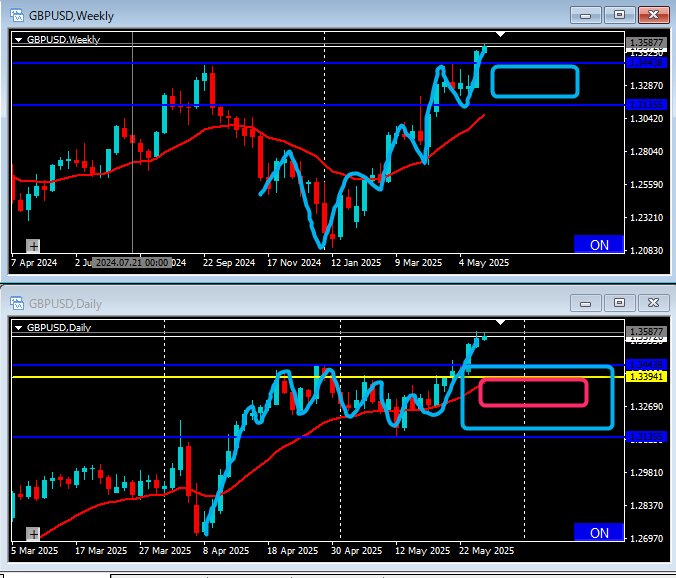This screenshot has height=578, width=676.
Task: Click the 1.32870 price on Weekly scale
Action: (646, 85)
